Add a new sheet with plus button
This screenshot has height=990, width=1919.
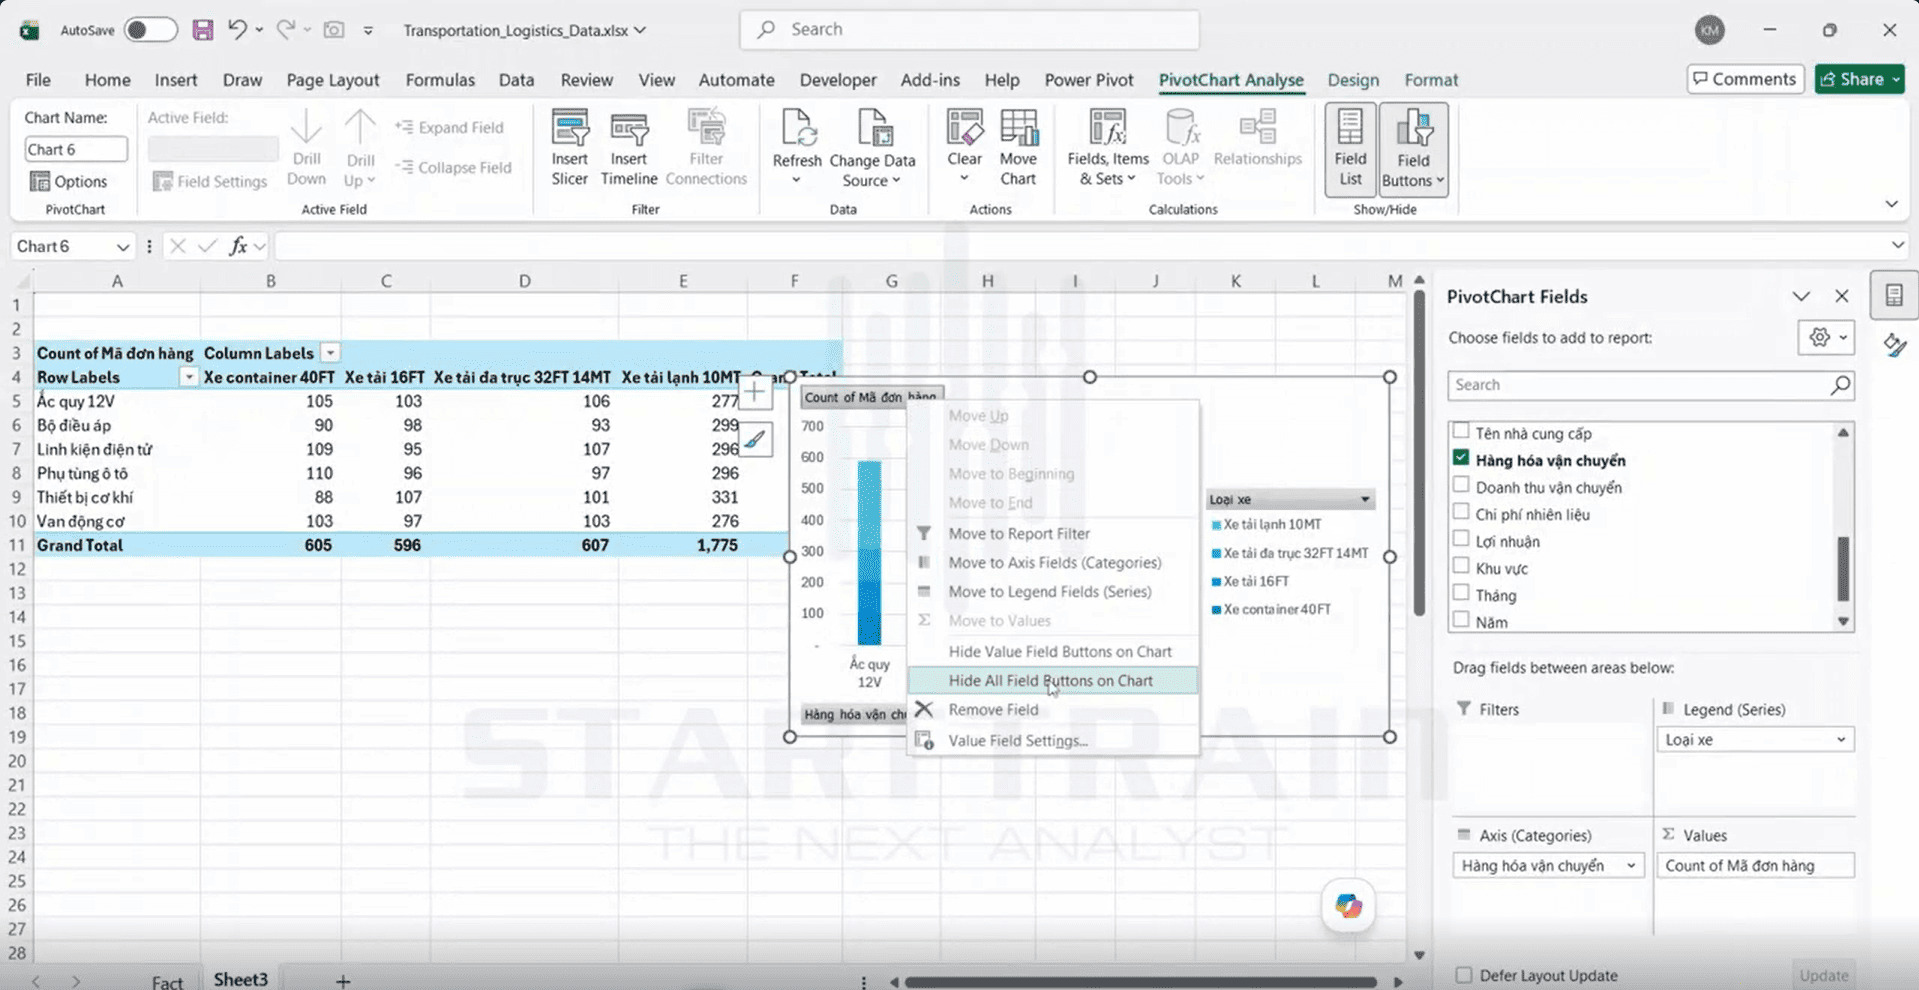pos(343,981)
